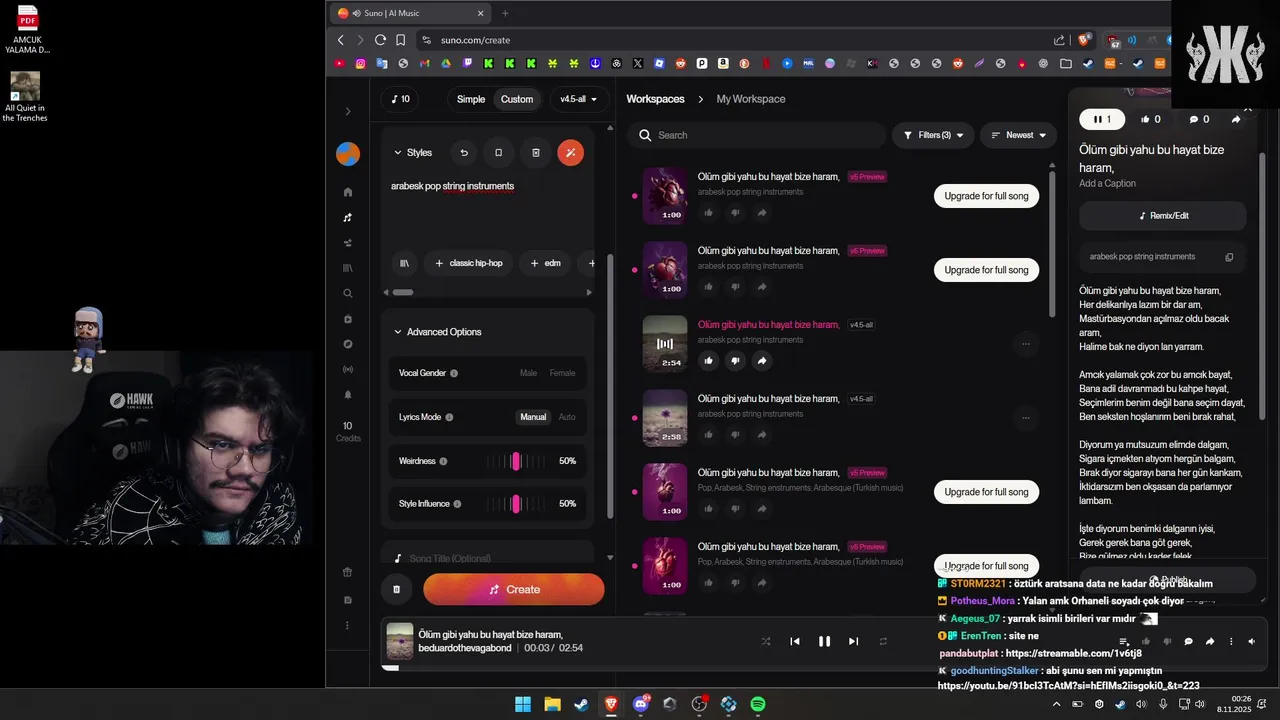The image size is (1280, 720).
Task: Open comments in right panel header
Action: (1199, 119)
